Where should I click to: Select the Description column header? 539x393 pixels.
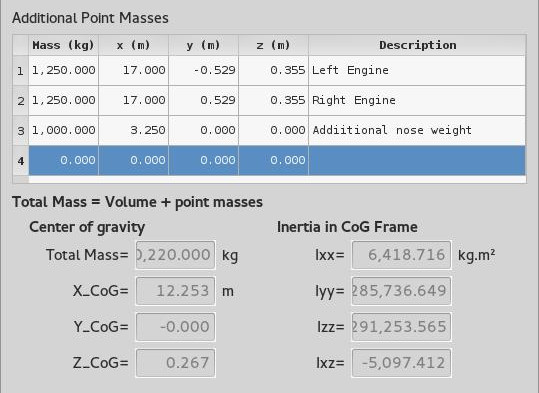[x=417, y=45]
